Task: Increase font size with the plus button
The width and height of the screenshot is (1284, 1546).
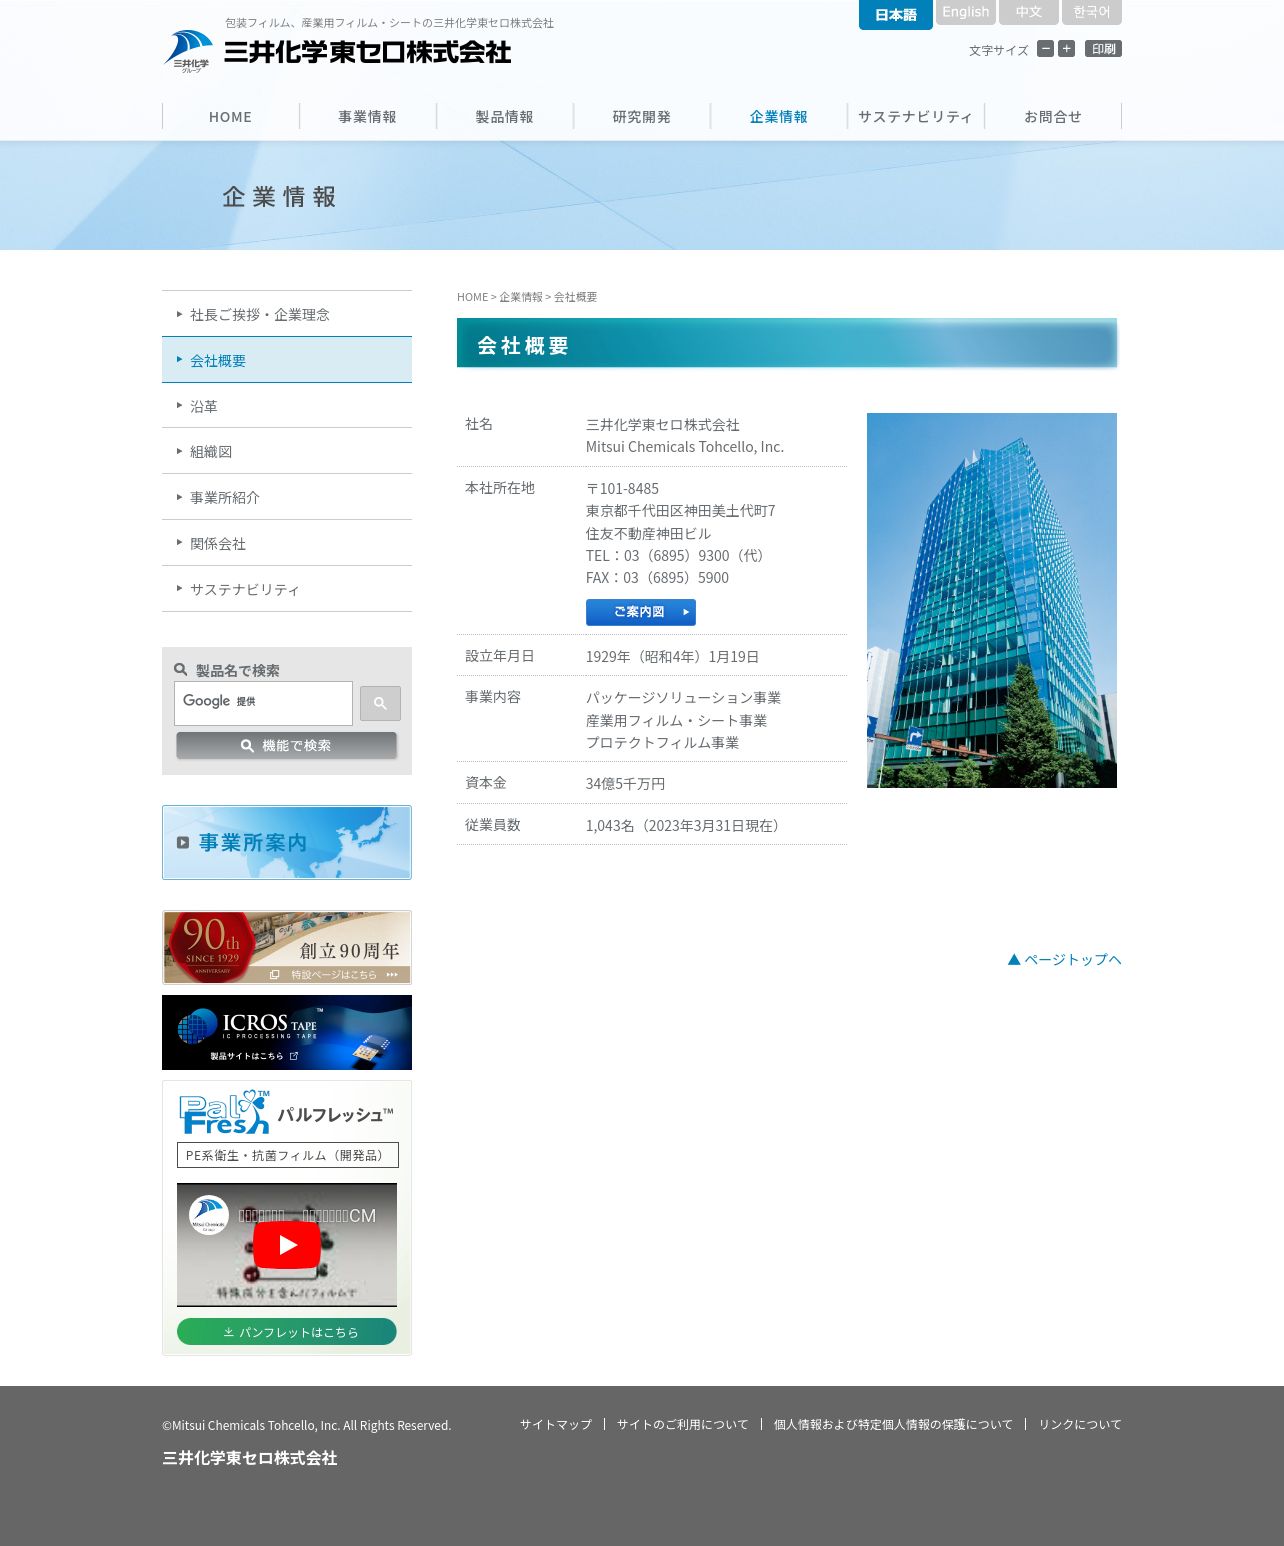Action: [x=1066, y=49]
